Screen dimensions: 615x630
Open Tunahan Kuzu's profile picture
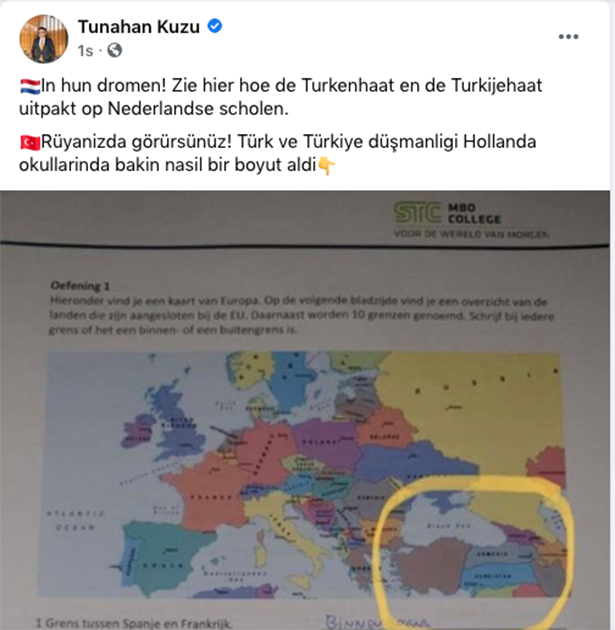(44, 39)
